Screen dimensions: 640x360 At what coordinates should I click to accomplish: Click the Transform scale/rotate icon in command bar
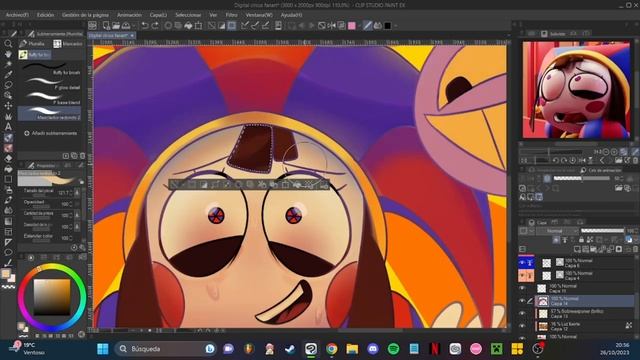click(x=198, y=26)
